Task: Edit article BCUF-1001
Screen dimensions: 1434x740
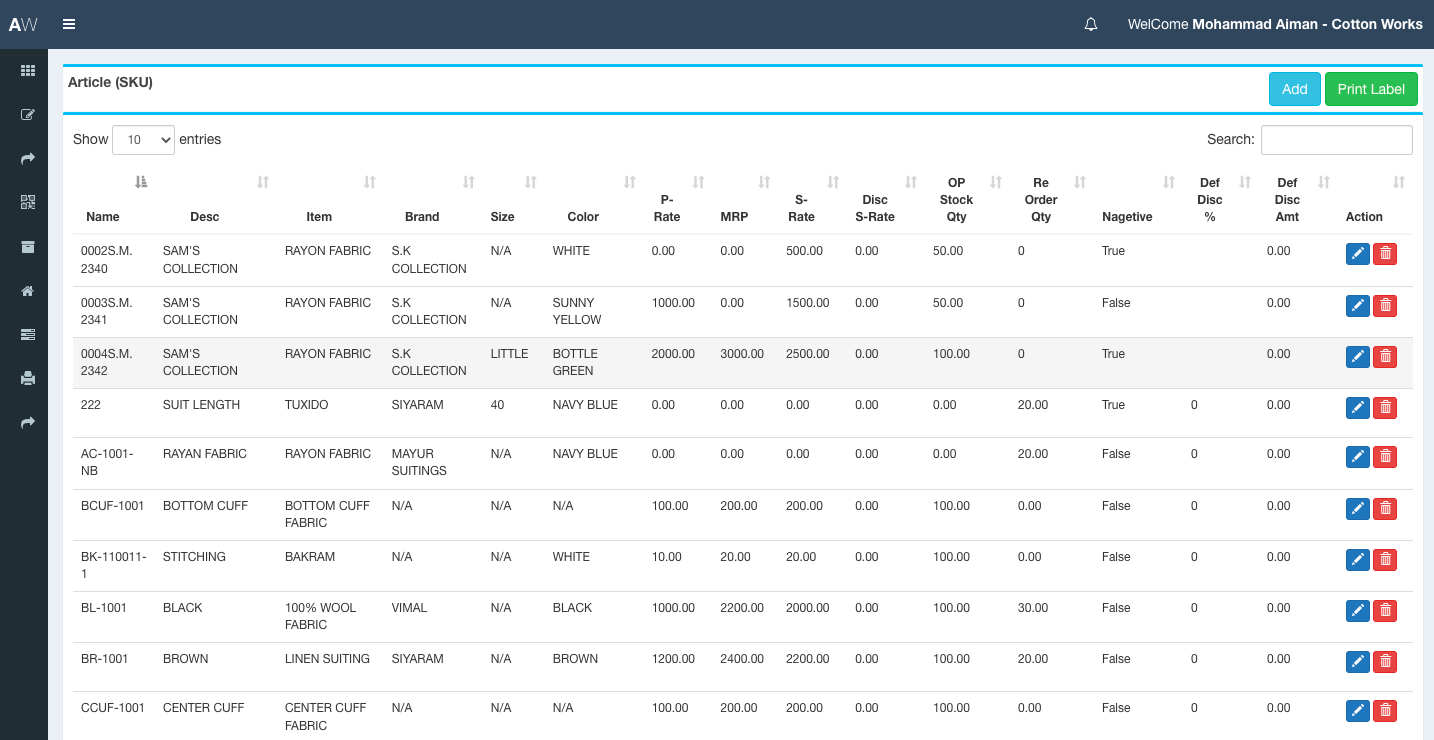Action: coord(1358,509)
